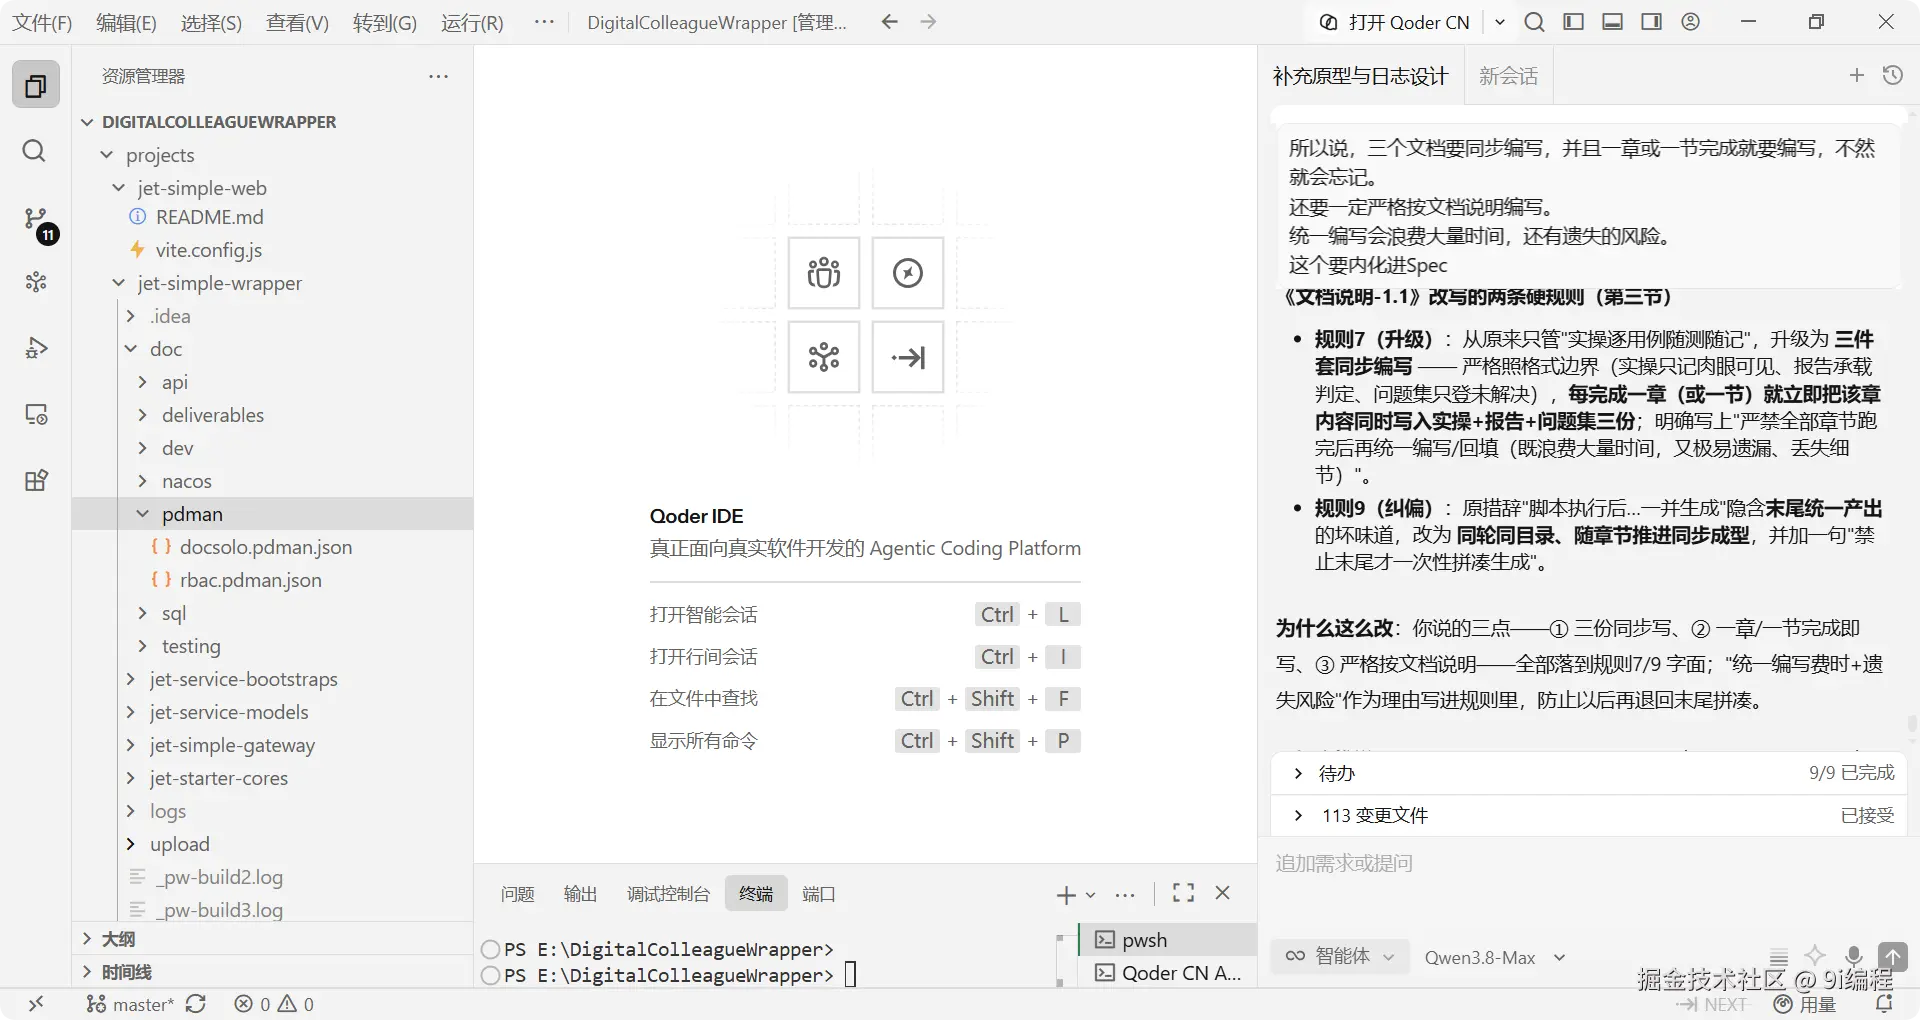Open the 运行(R) menu
The image size is (1920, 1020).
pos(472,22)
